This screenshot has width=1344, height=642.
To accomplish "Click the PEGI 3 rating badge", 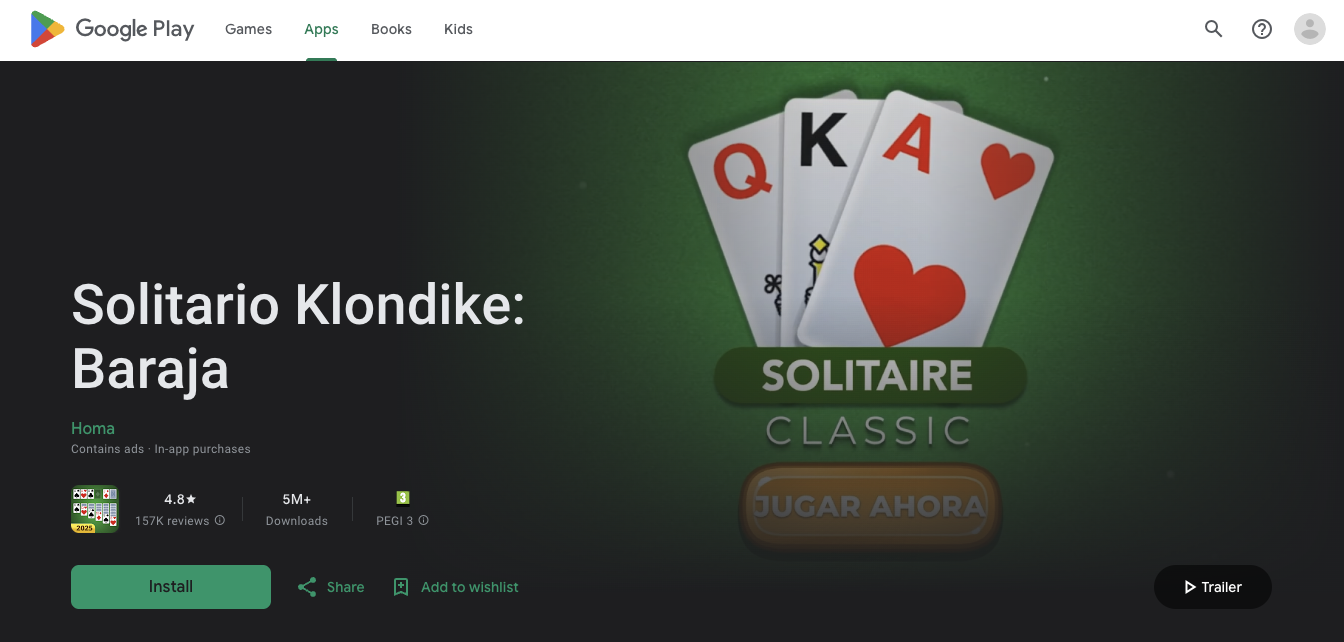I will 403,498.
